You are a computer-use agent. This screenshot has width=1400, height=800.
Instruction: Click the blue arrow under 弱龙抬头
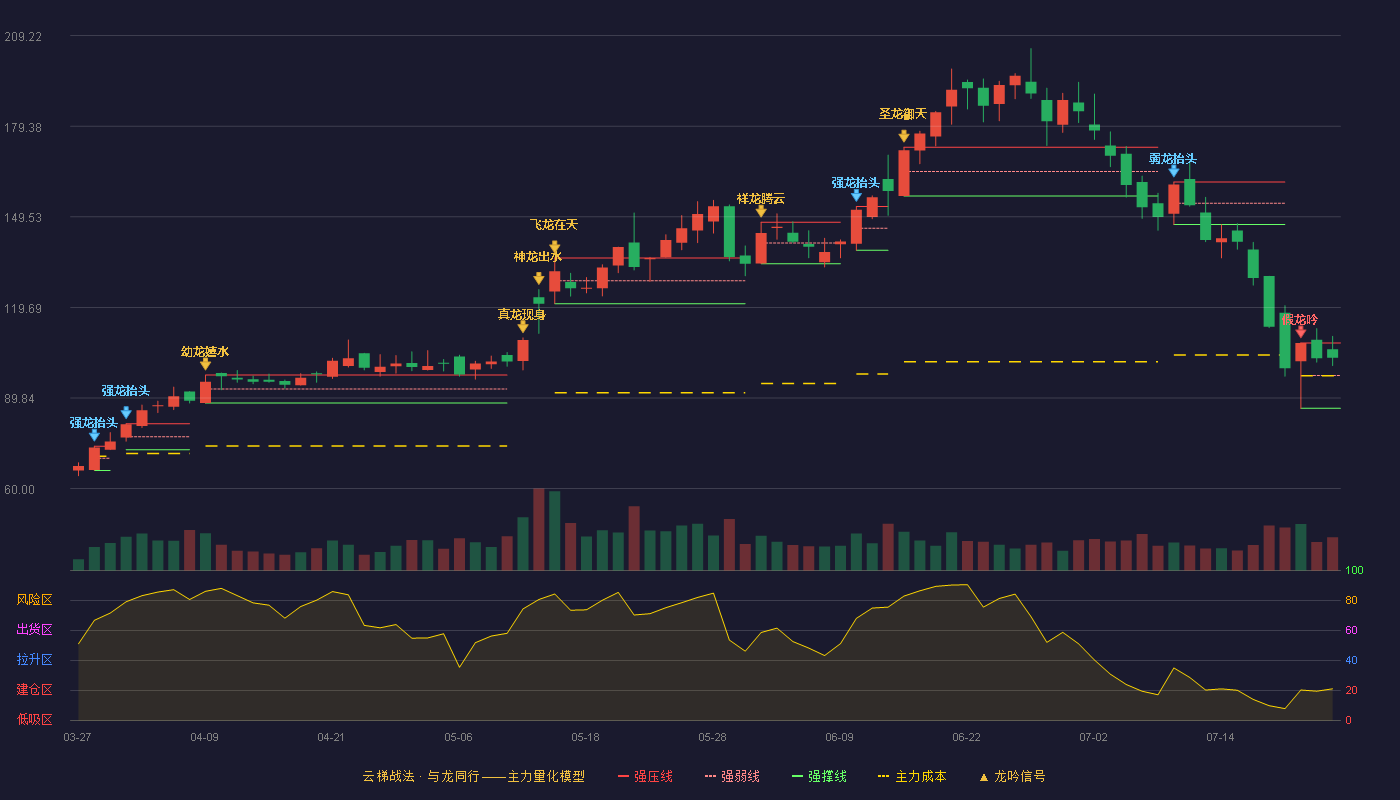point(1174,171)
